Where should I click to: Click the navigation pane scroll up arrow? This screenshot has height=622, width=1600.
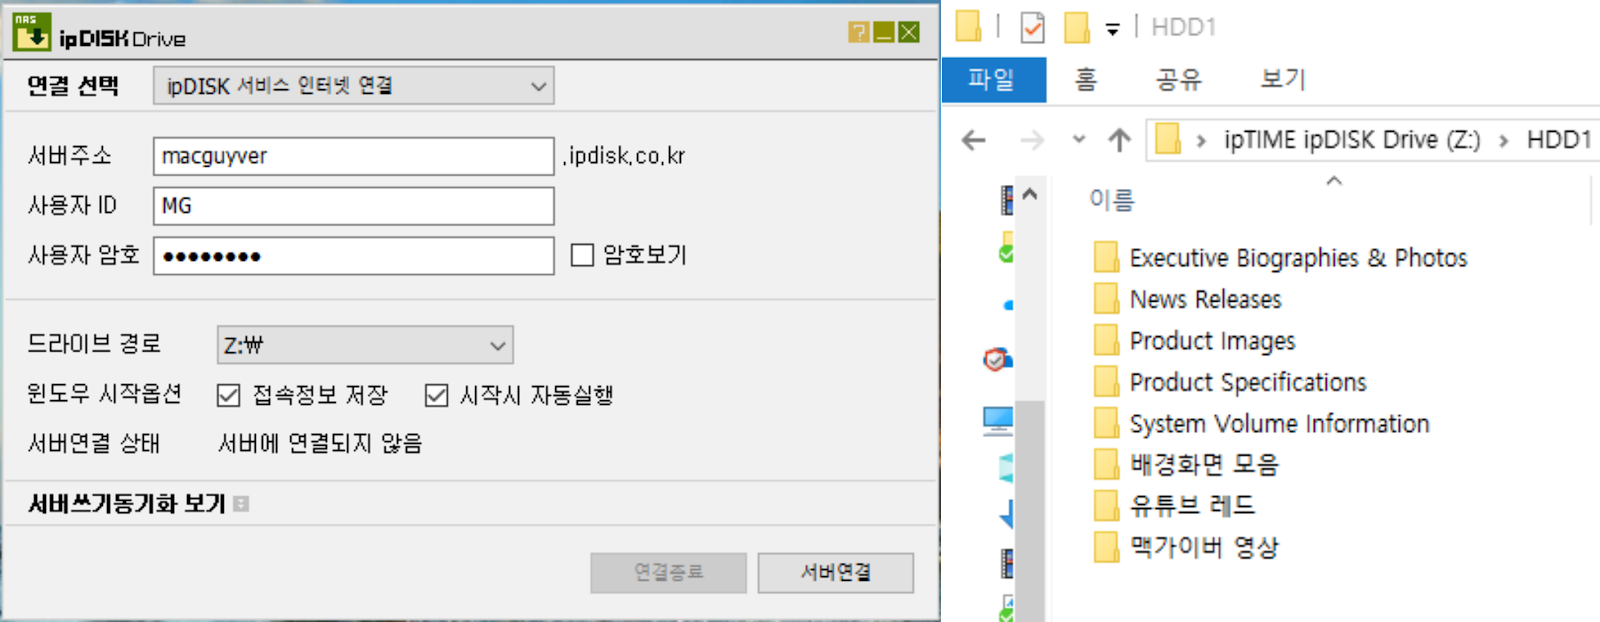pos(1030,195)
